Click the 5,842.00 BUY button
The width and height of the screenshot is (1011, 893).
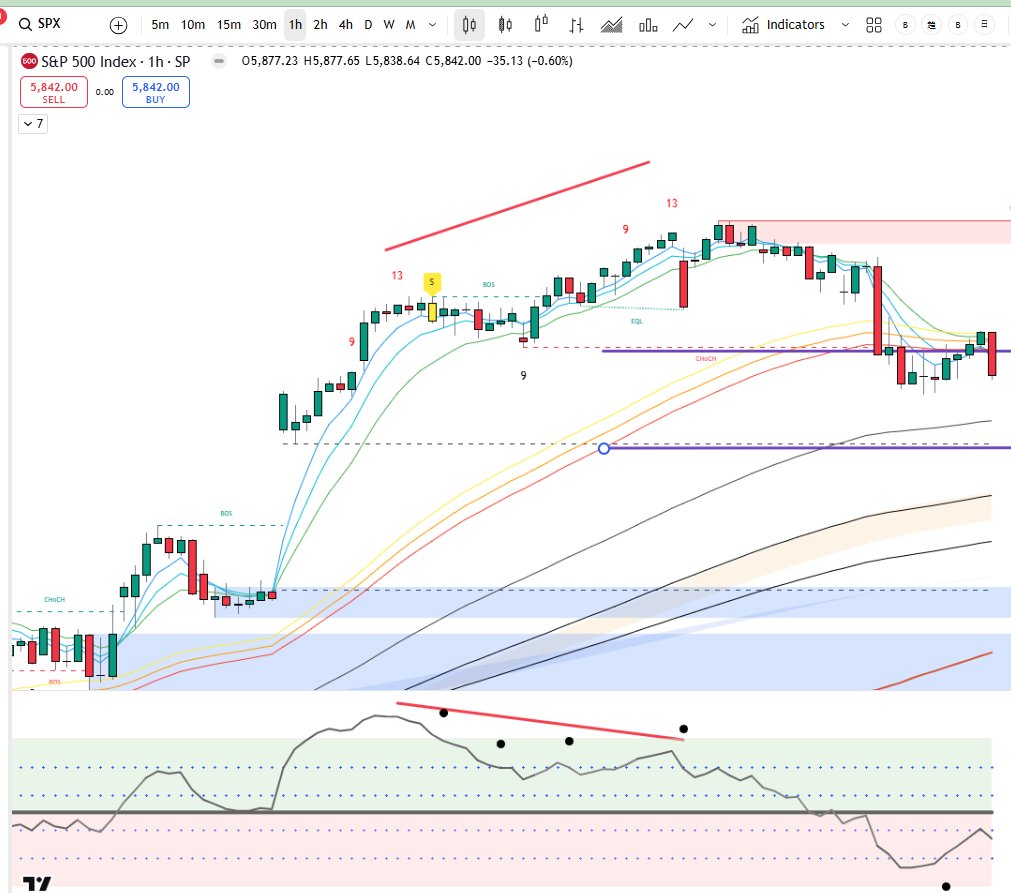tap(155, 92)
